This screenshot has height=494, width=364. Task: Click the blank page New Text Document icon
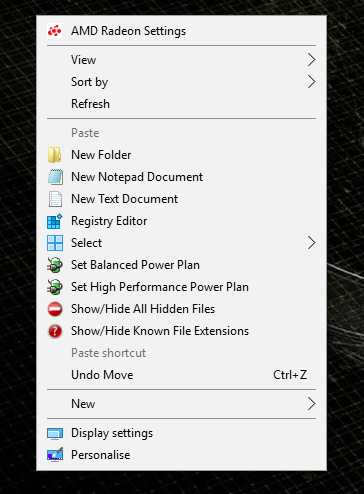55,199
